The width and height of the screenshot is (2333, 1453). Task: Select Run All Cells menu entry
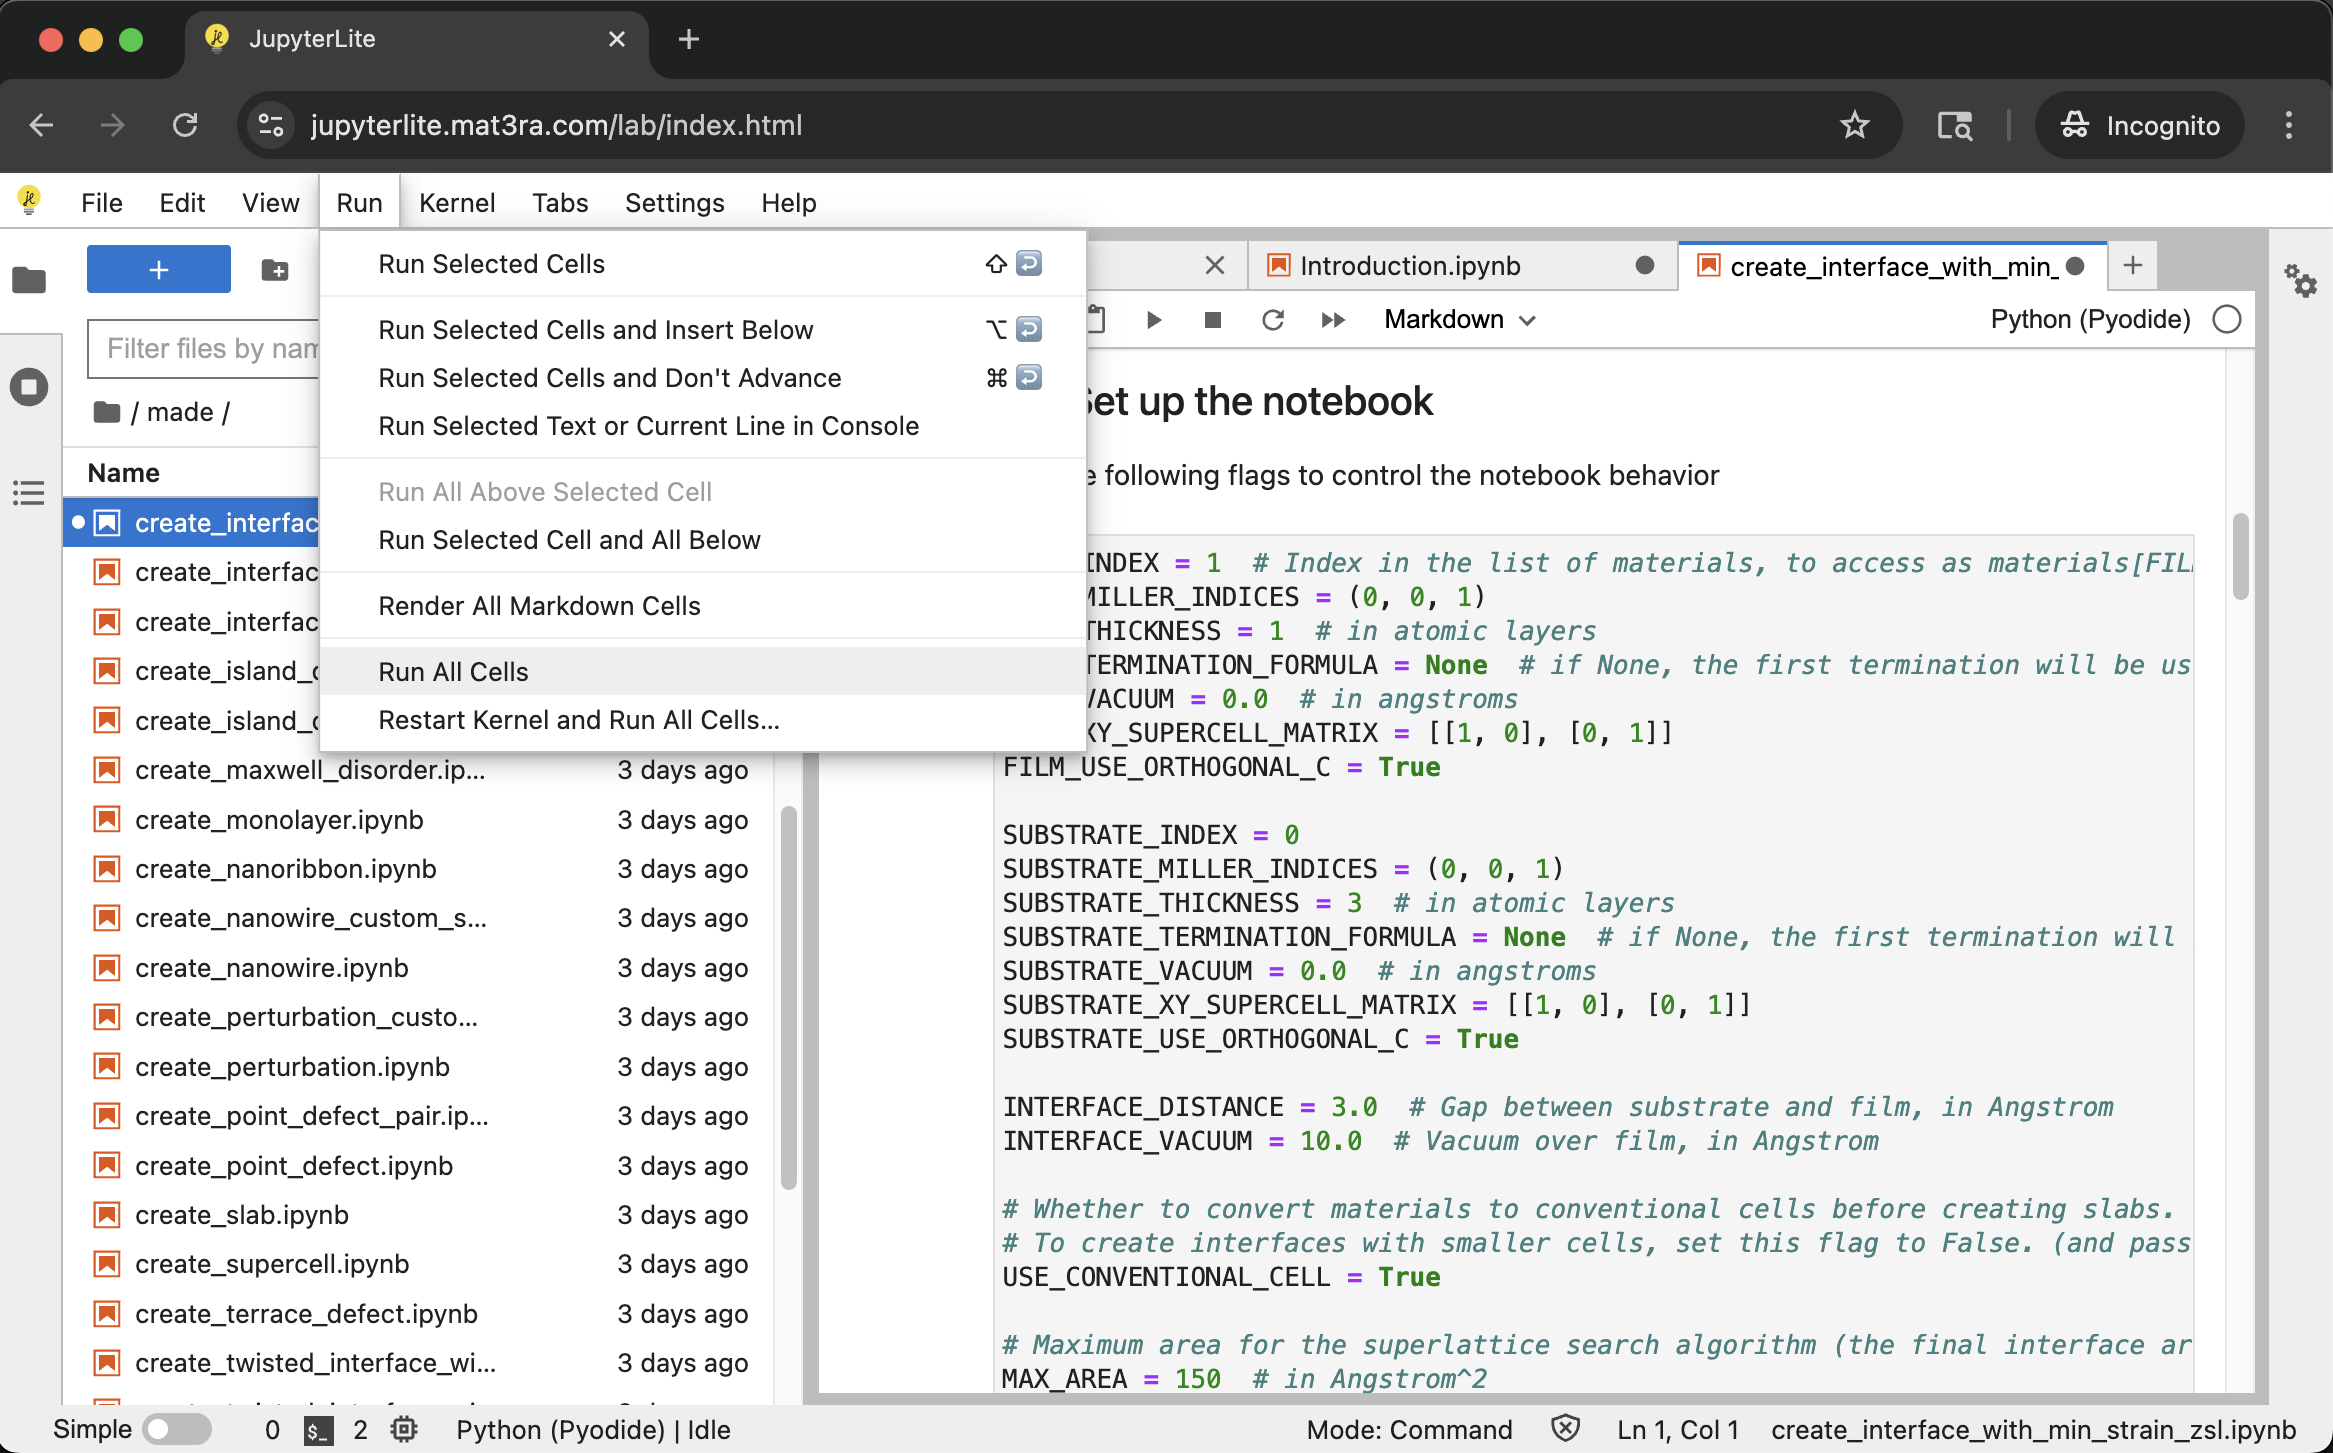(453, 672)
